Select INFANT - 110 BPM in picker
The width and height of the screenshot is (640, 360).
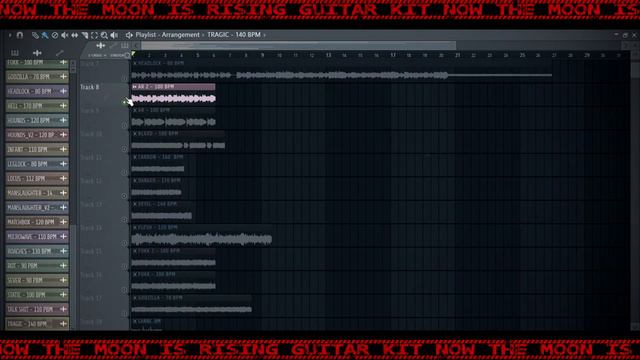click(x=37, y=149)
